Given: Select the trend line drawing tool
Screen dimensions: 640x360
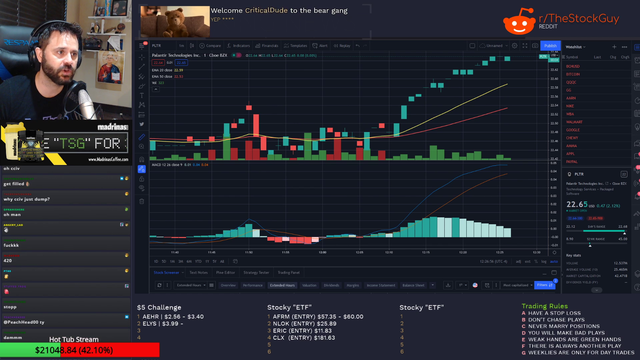Looking at the screenshot, I should (x=142, y=67).
